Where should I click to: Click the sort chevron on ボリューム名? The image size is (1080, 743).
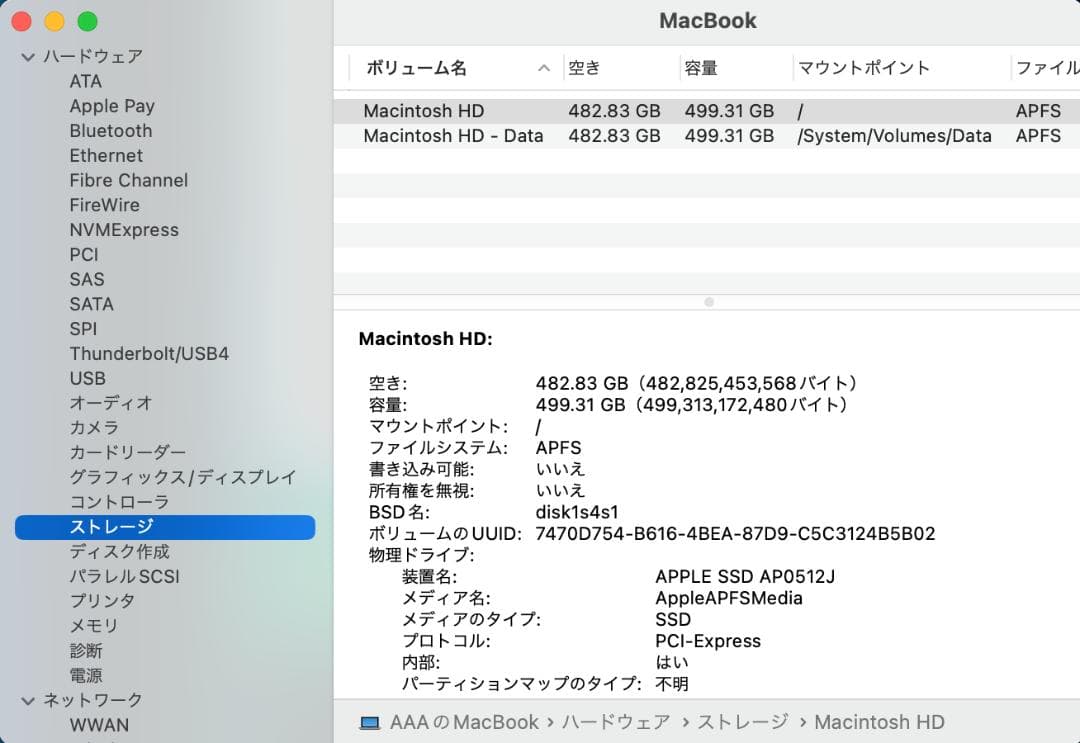[x=543, y=68]
